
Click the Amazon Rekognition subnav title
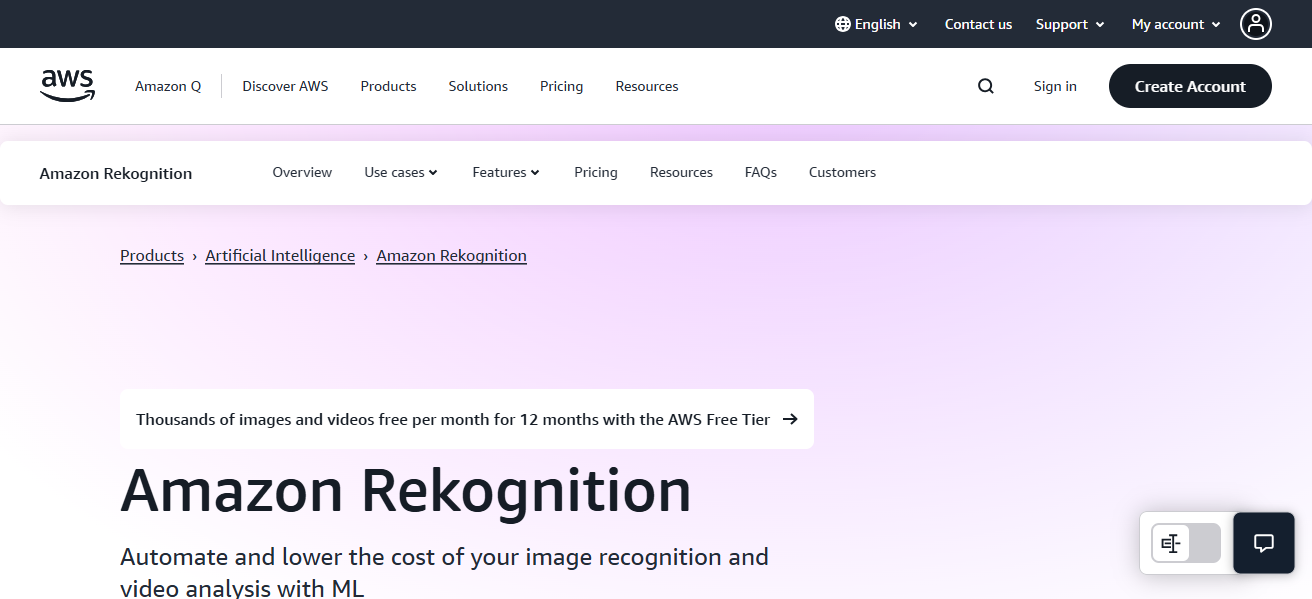click(x=116, y=173)
